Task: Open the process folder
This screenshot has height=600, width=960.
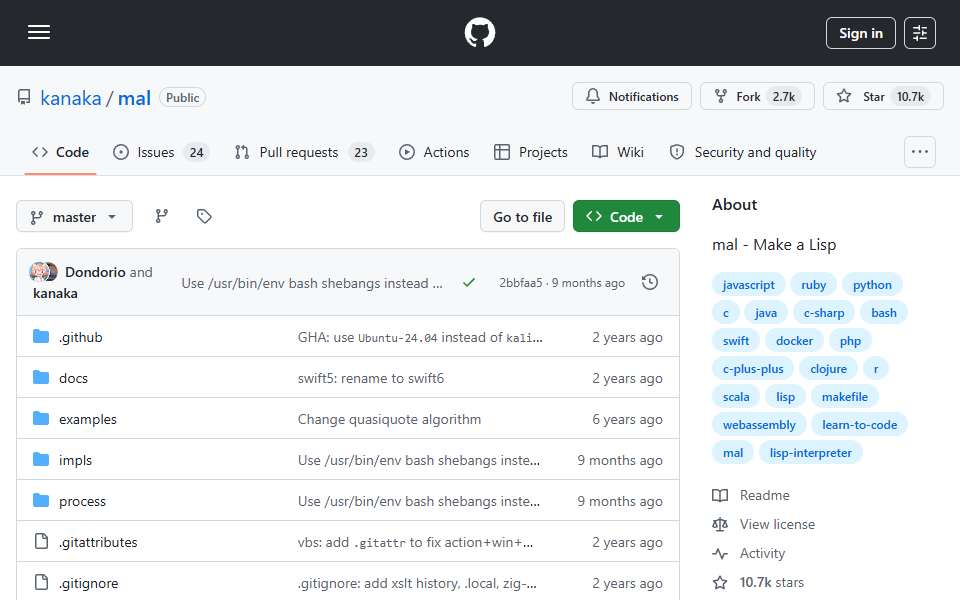Action: 82,501
